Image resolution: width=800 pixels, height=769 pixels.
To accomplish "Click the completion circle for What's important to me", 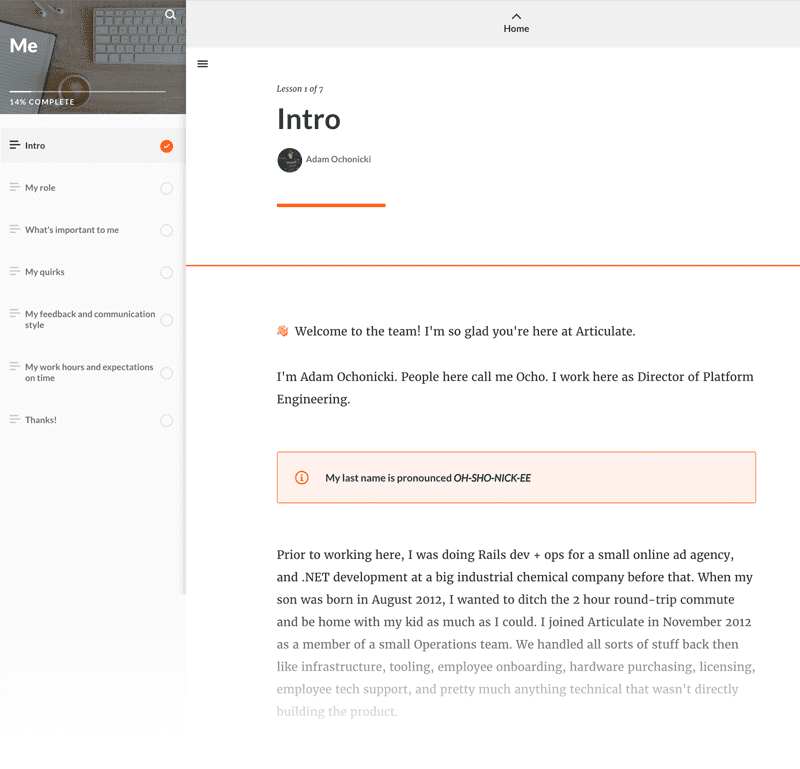I will [x=166, y=230].
